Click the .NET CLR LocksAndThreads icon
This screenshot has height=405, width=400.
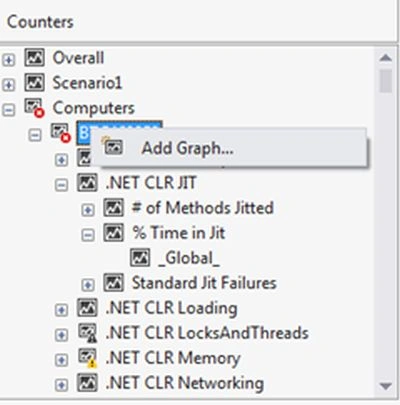[x=87, y=333]
